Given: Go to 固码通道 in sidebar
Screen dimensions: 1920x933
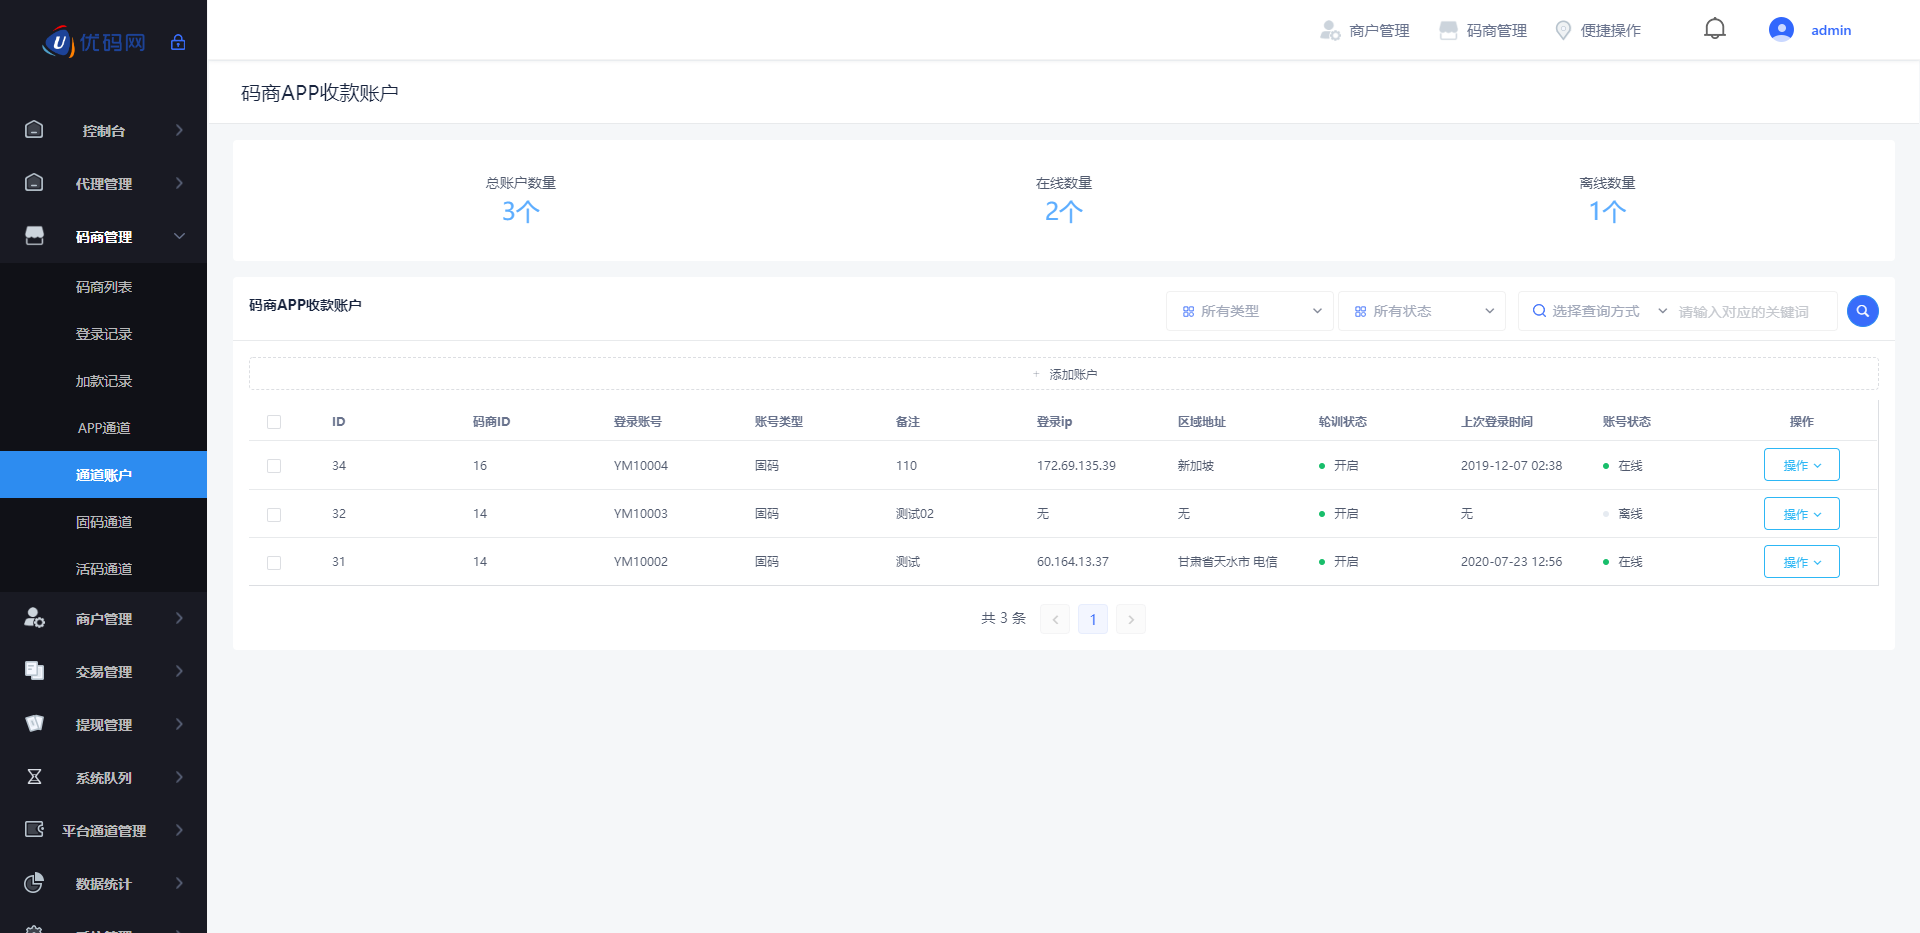Looking at the screenshot, I should pyautogui.click(x=104, y=522).
